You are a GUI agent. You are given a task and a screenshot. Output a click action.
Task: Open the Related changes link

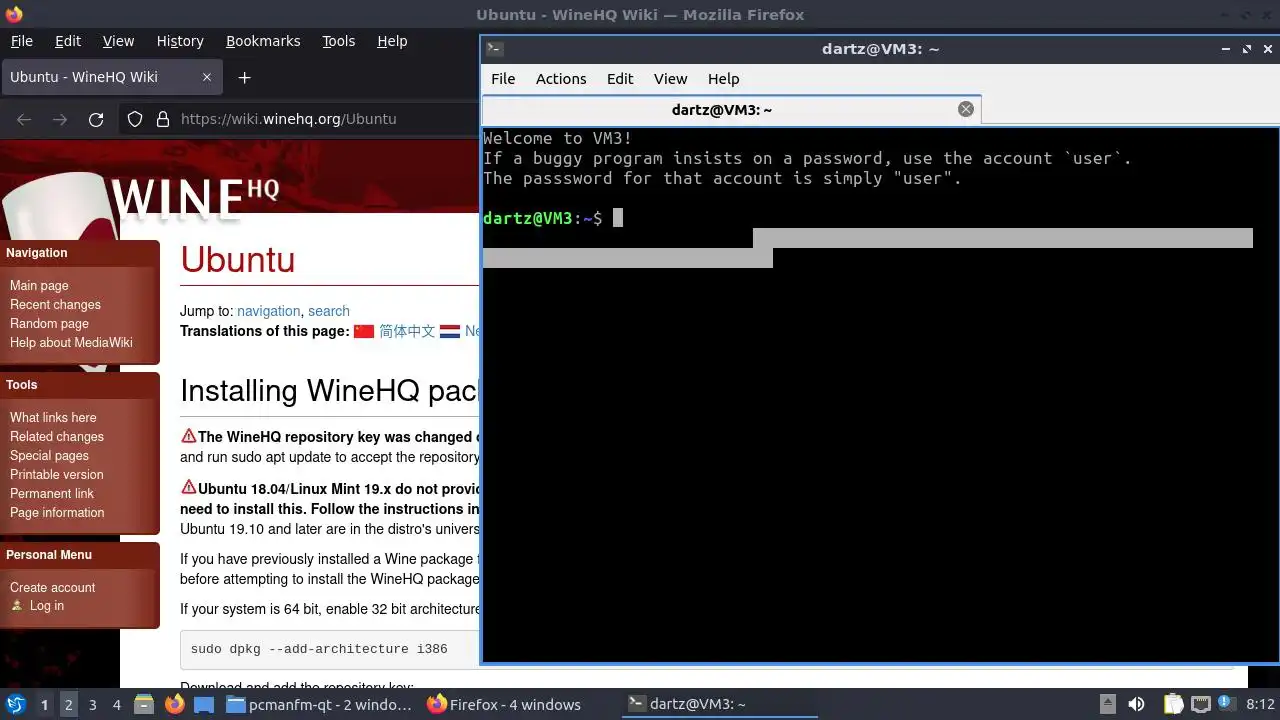click(57, 436)
